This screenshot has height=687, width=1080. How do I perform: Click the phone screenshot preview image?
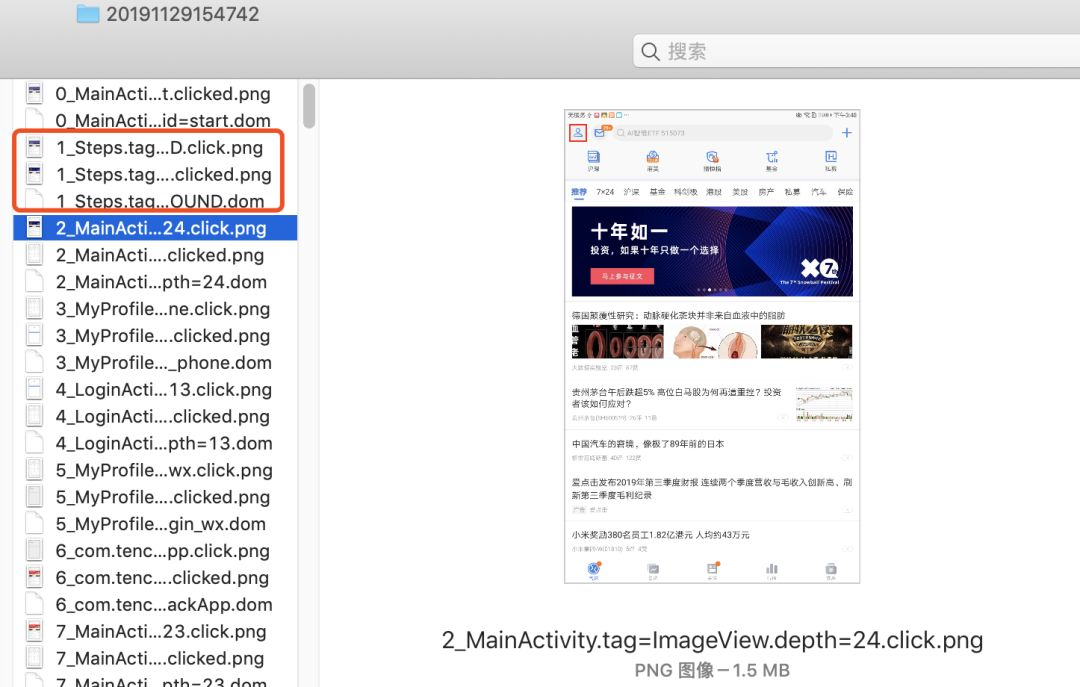click(712, 347)
